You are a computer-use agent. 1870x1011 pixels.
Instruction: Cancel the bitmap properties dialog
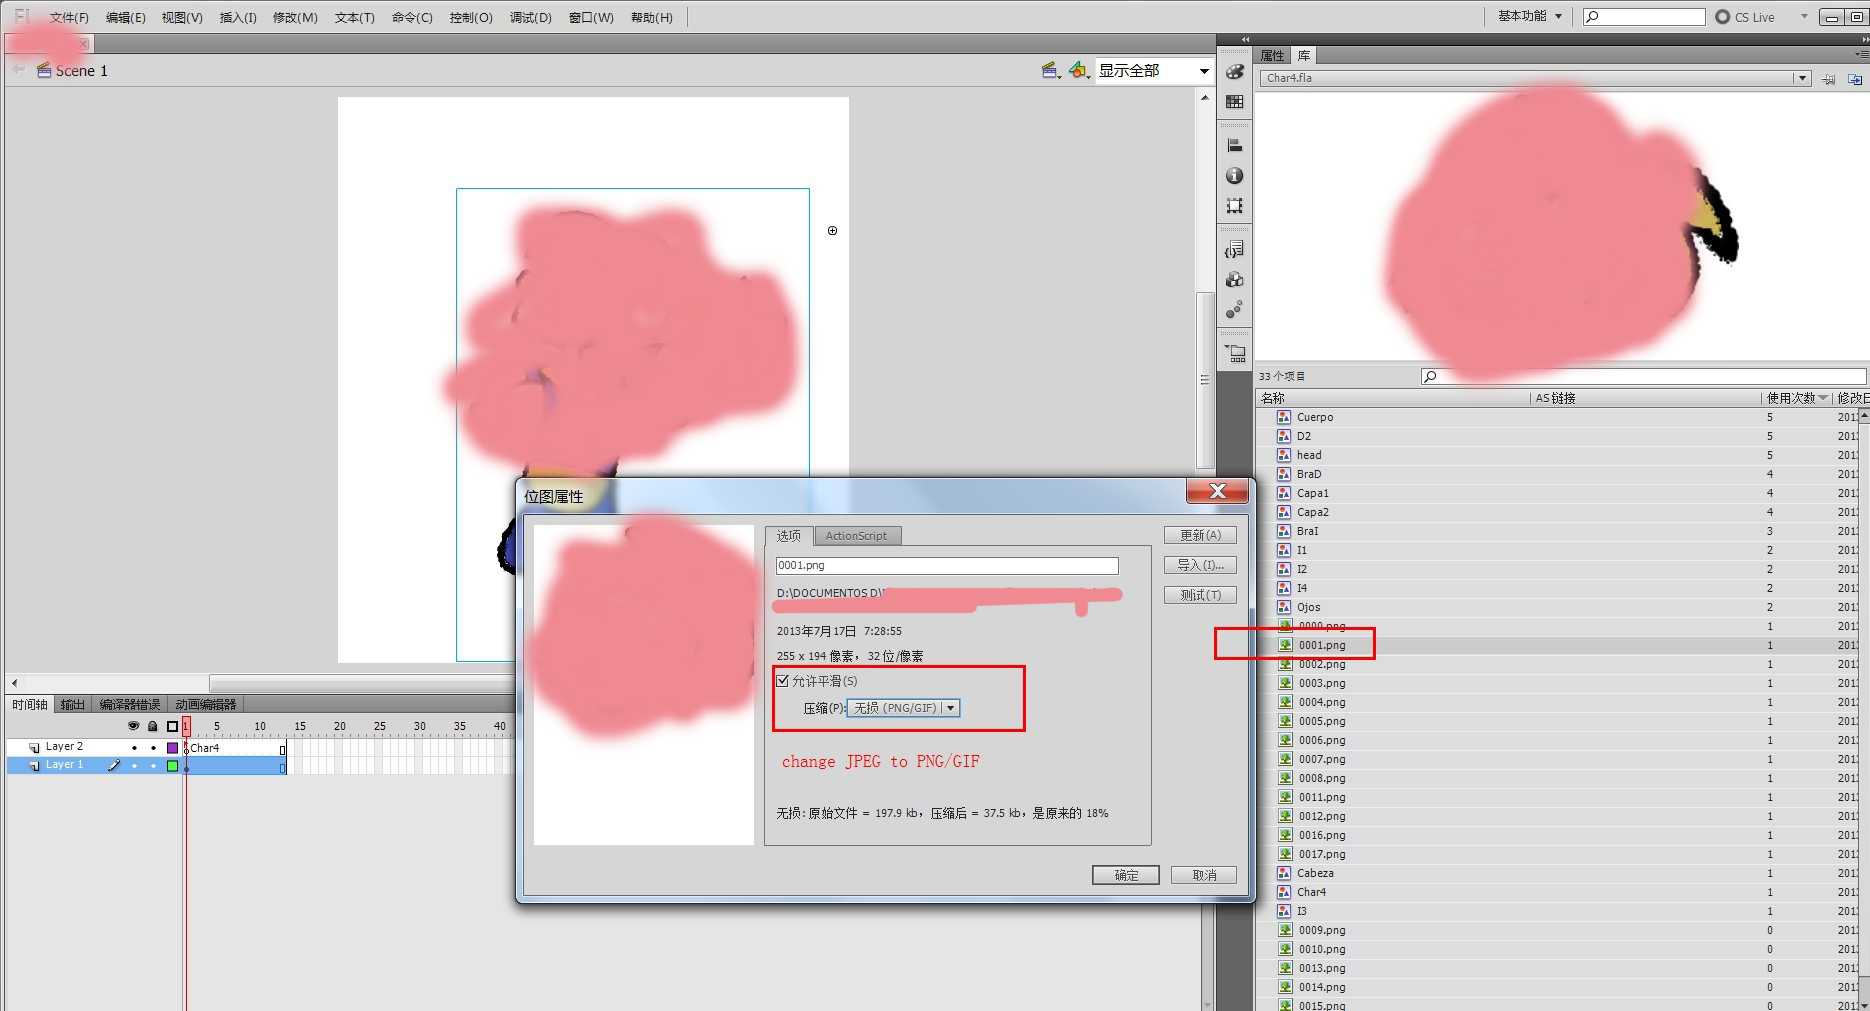click(1204, 875)
